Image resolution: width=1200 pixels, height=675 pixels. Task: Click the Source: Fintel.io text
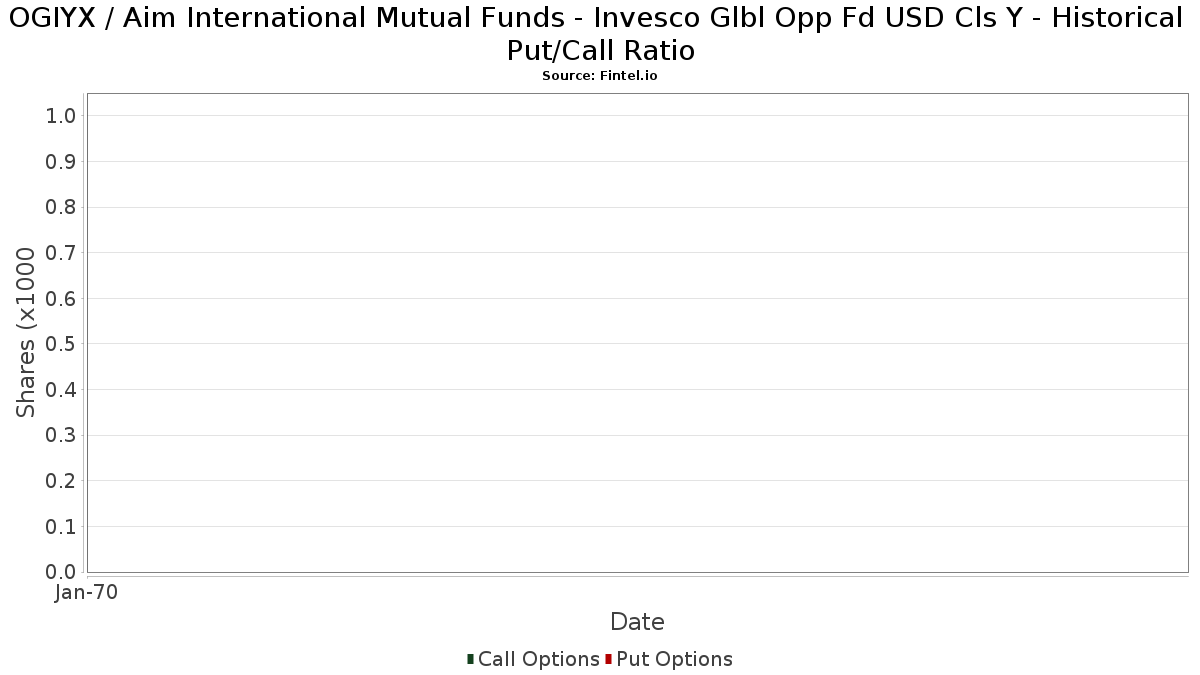click(x=600, y=76)
